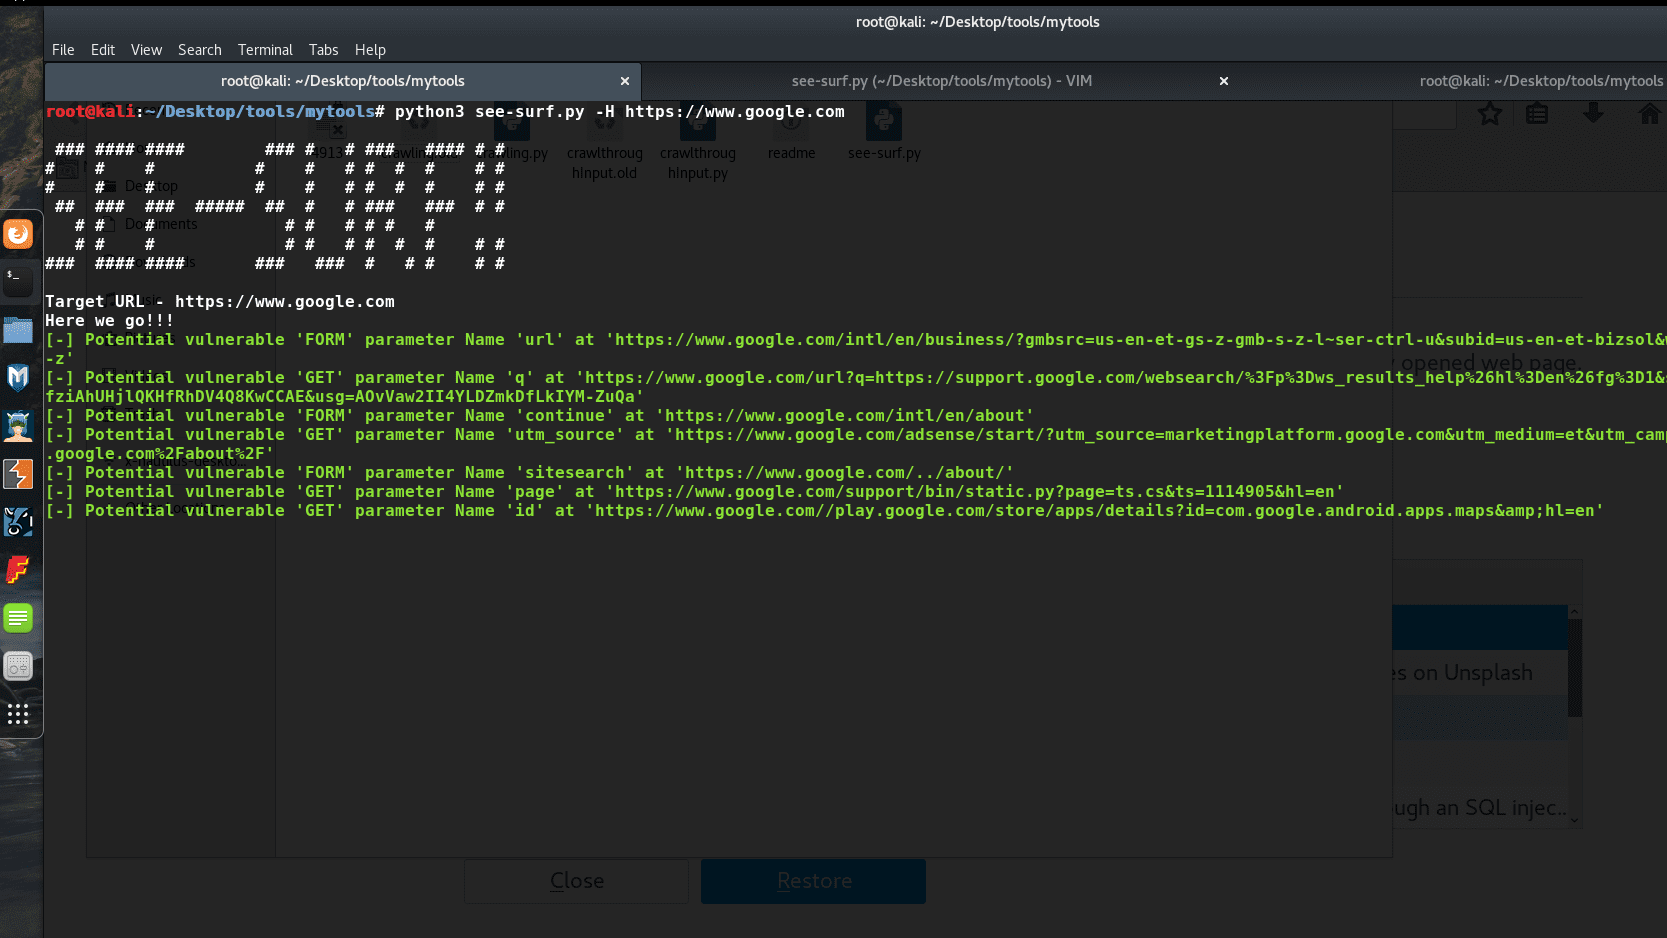Viewport: 1667px width, 938px height.
Task: Close the first terminal tab
Action: [x=625, y=81]
